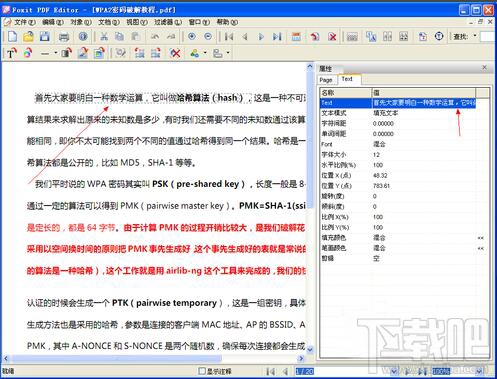This screenshot has width=497, height=379.
Task: Zoom out using the minus circle icon
Action: [208, 36]
